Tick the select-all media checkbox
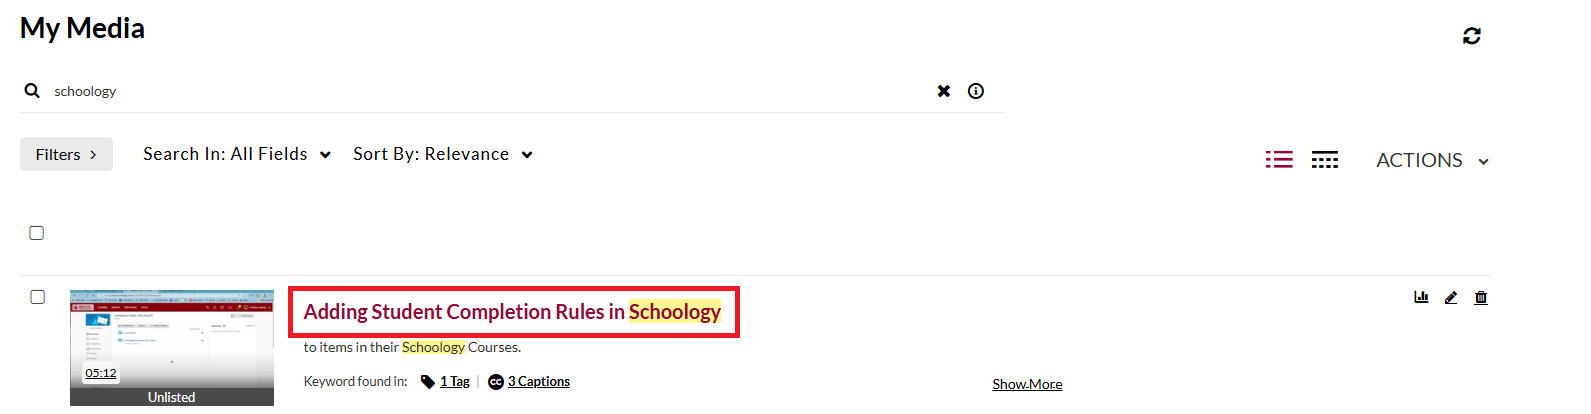 click(37, 233)
